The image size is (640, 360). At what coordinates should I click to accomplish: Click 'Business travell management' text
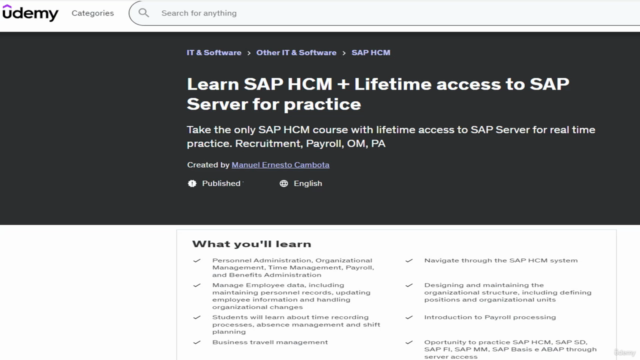click(x=270, y=342)
